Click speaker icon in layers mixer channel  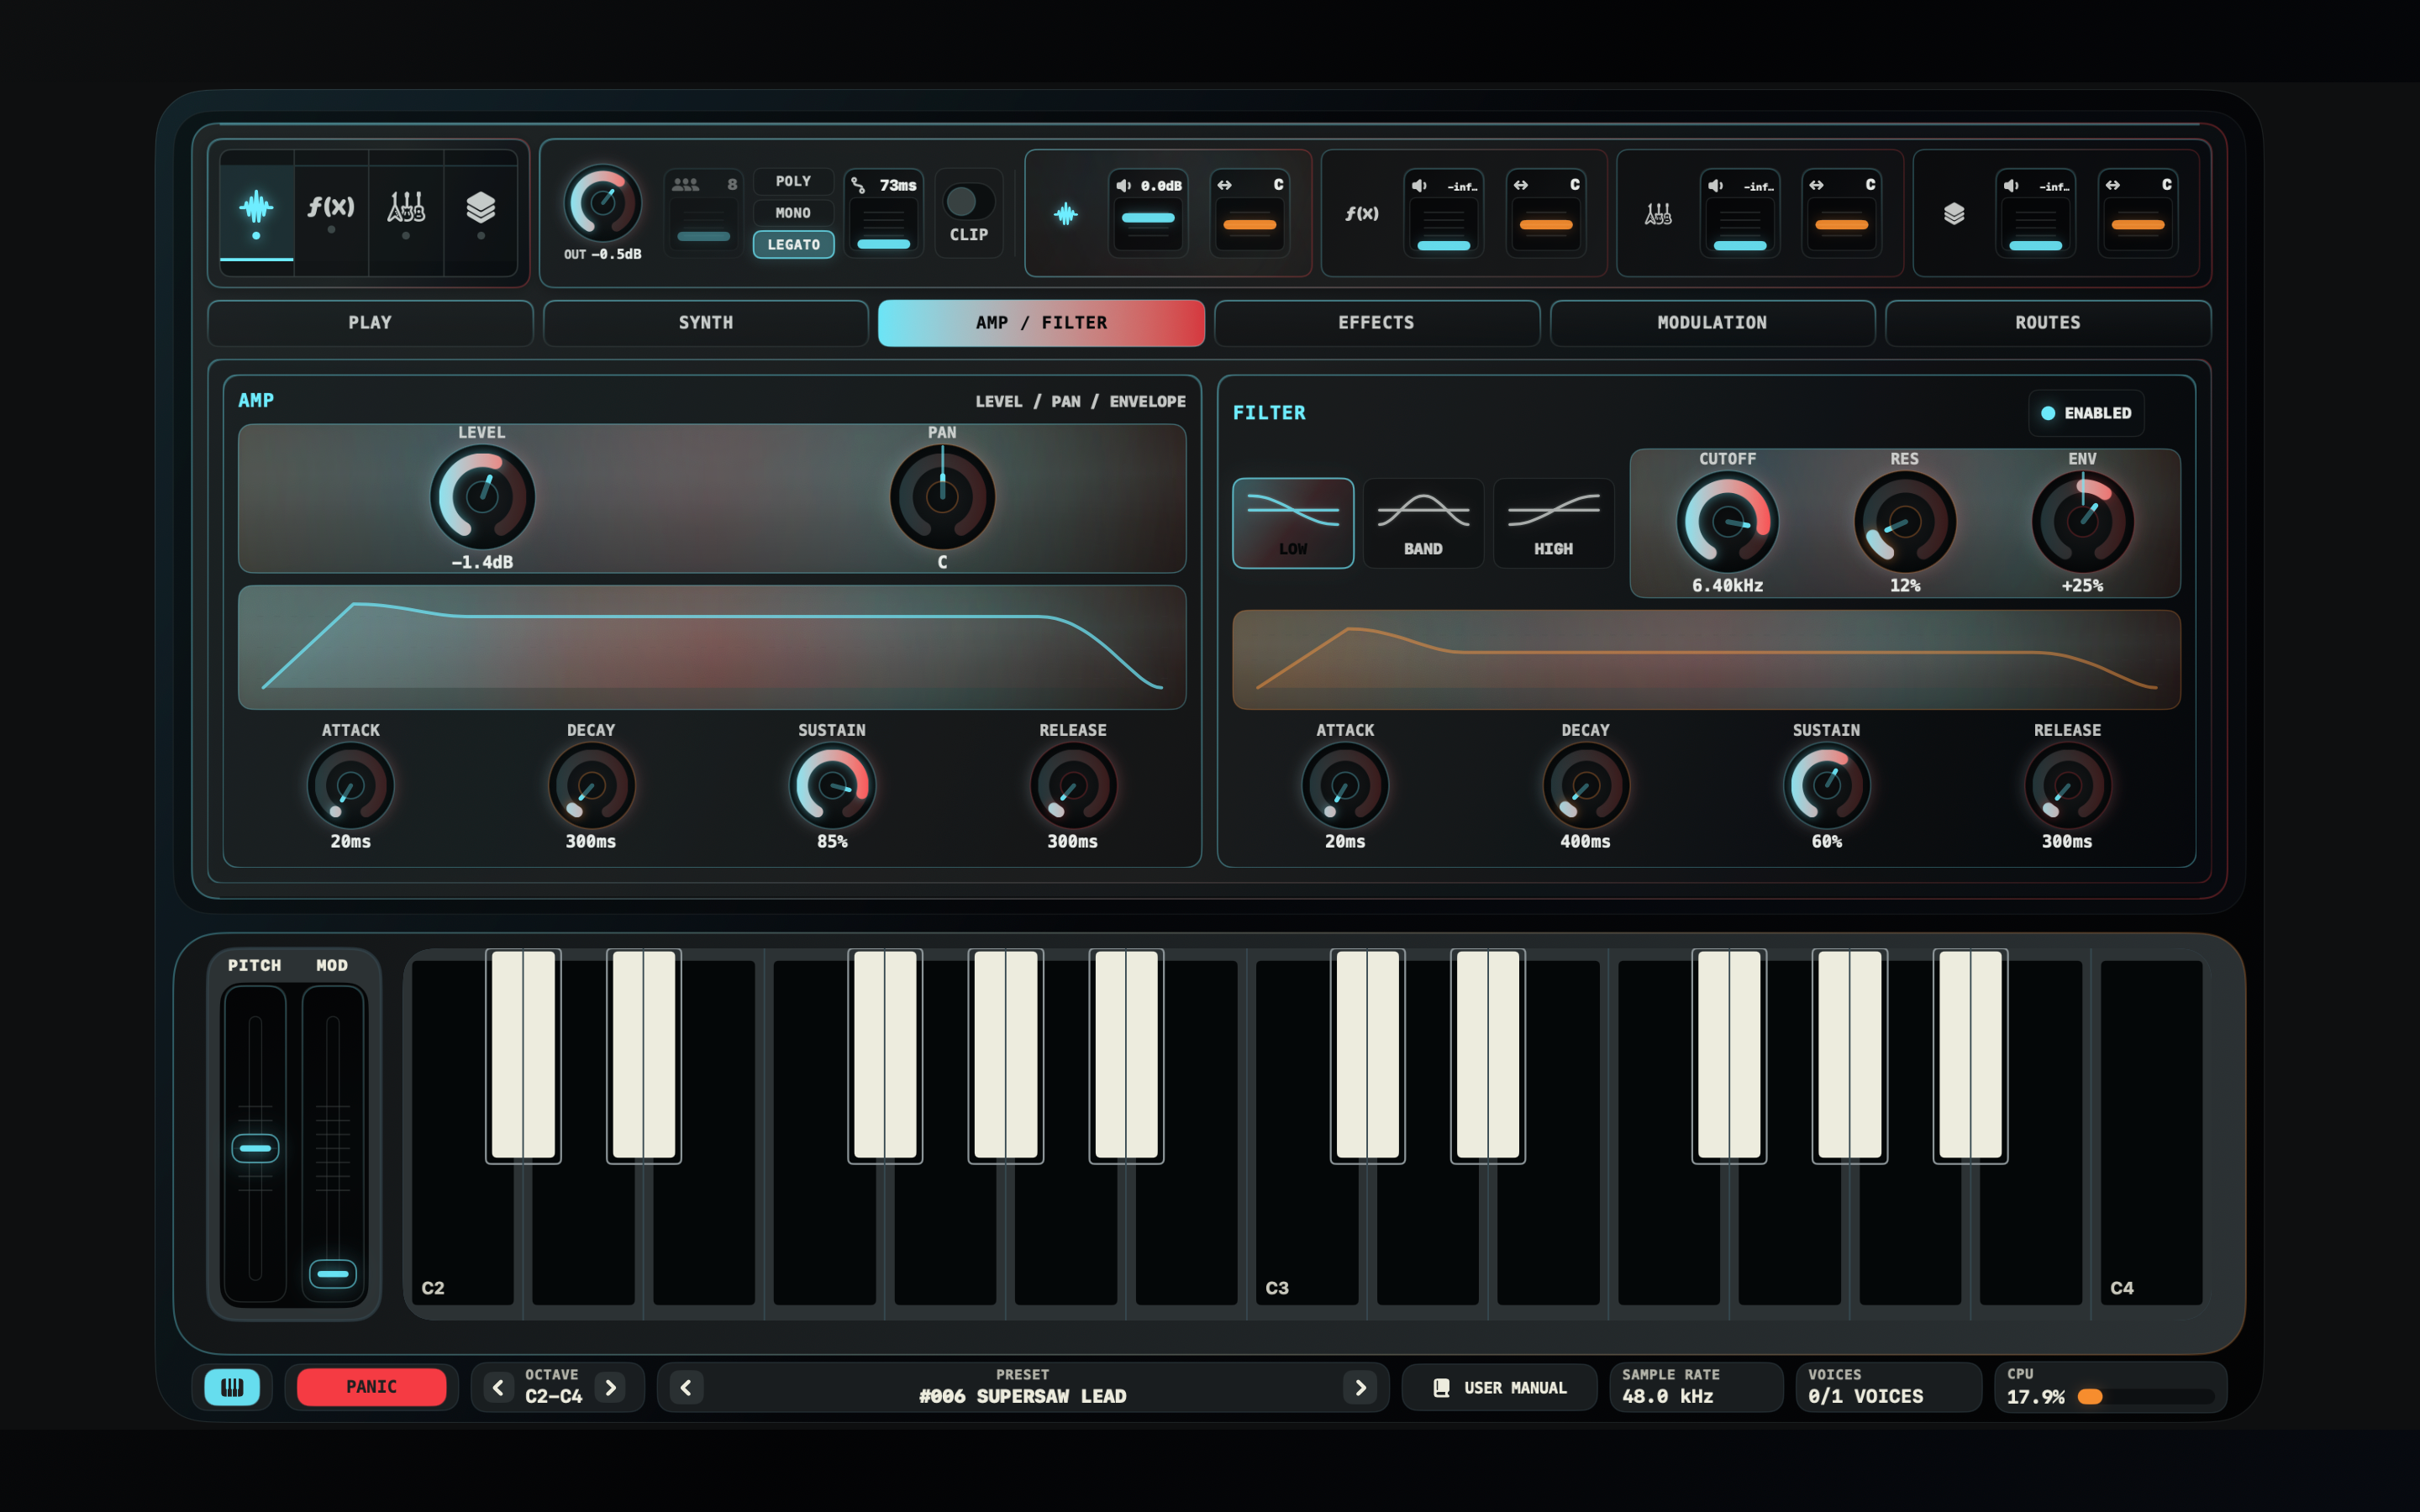click(2011, 185)
